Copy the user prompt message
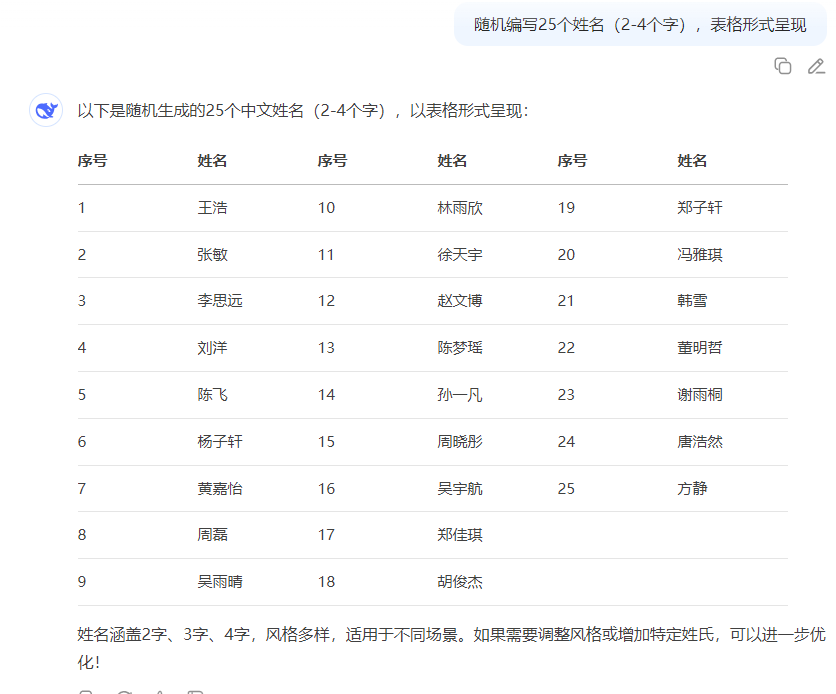 pyautogui.click(x=783, y=66)
